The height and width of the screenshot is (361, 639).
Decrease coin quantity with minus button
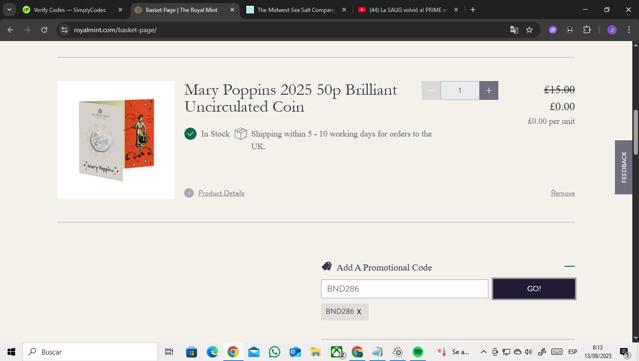431,90
